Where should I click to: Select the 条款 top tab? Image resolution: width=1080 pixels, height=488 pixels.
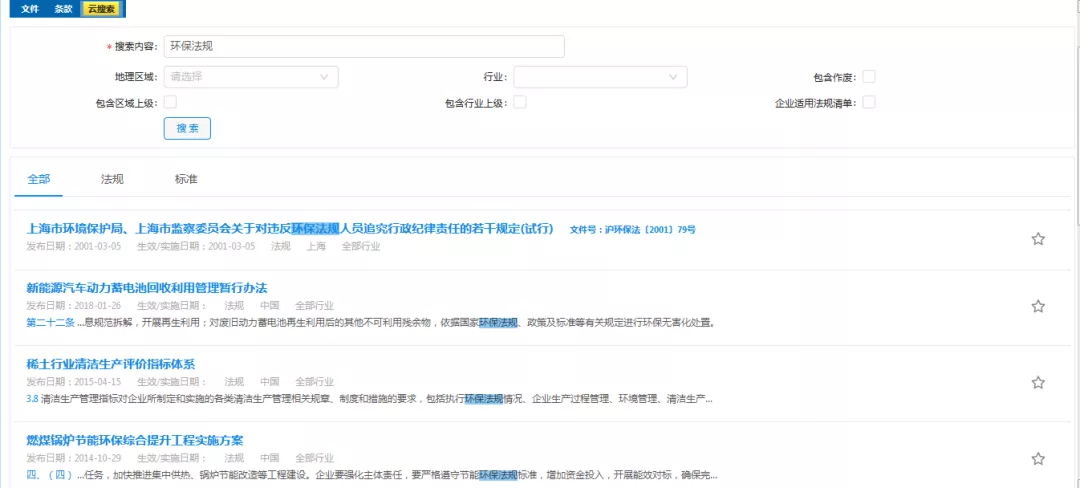[63, 8]
